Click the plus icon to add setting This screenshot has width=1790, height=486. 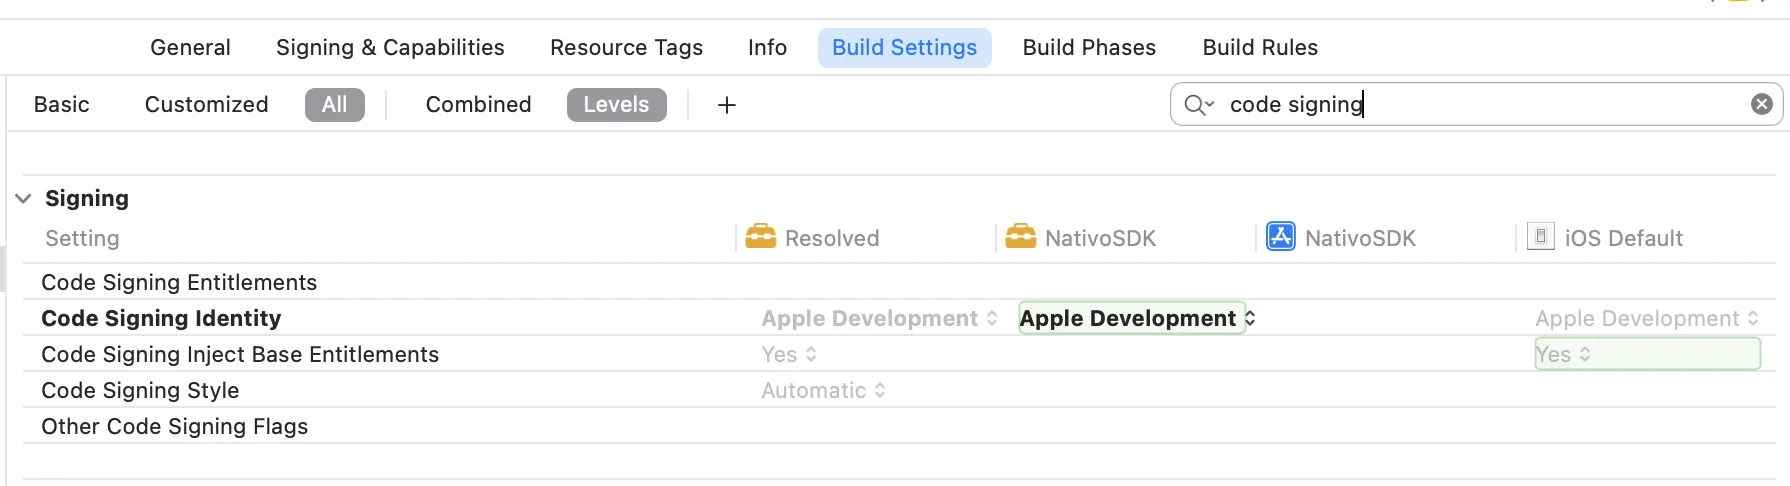[727, 105]
